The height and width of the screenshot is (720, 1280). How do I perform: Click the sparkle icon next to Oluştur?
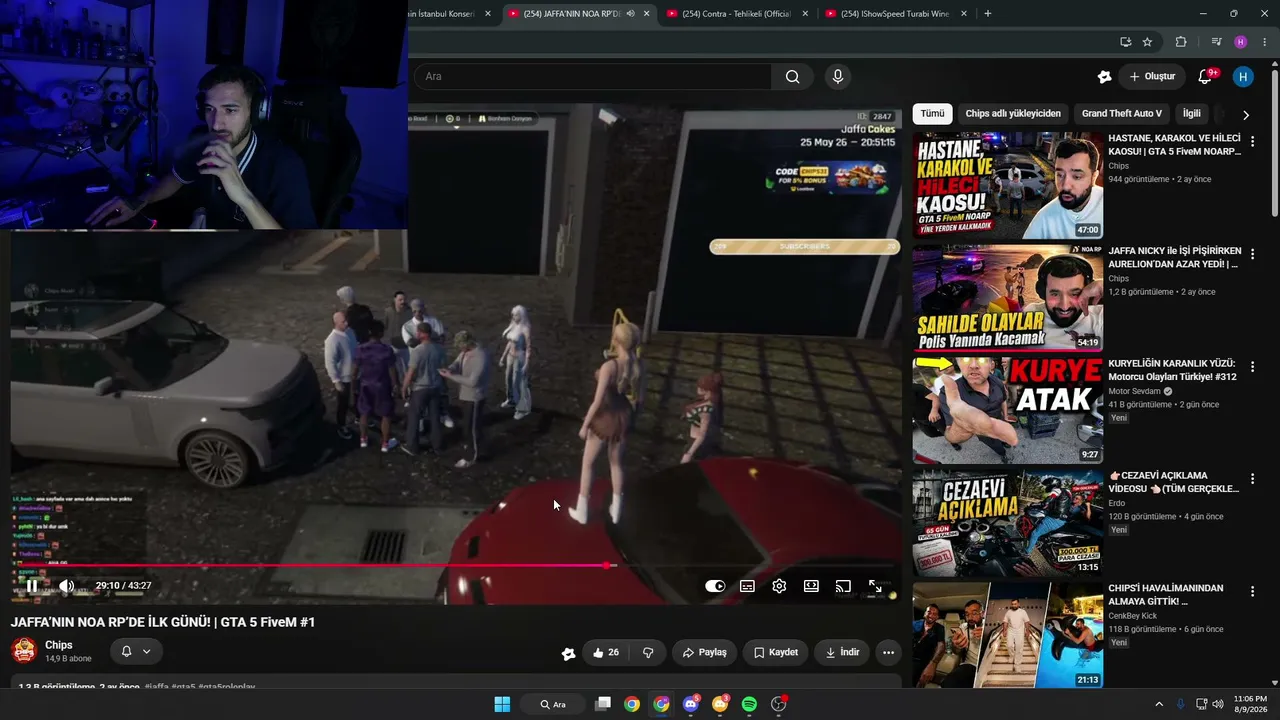point(1104,77)
